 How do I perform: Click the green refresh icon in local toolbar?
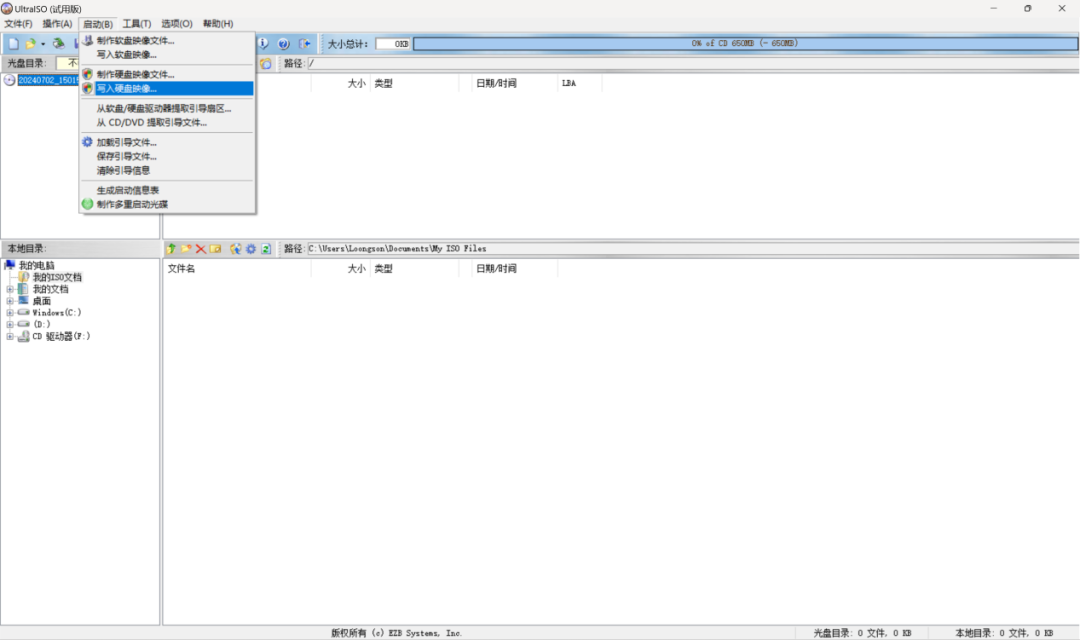point(266,249)
